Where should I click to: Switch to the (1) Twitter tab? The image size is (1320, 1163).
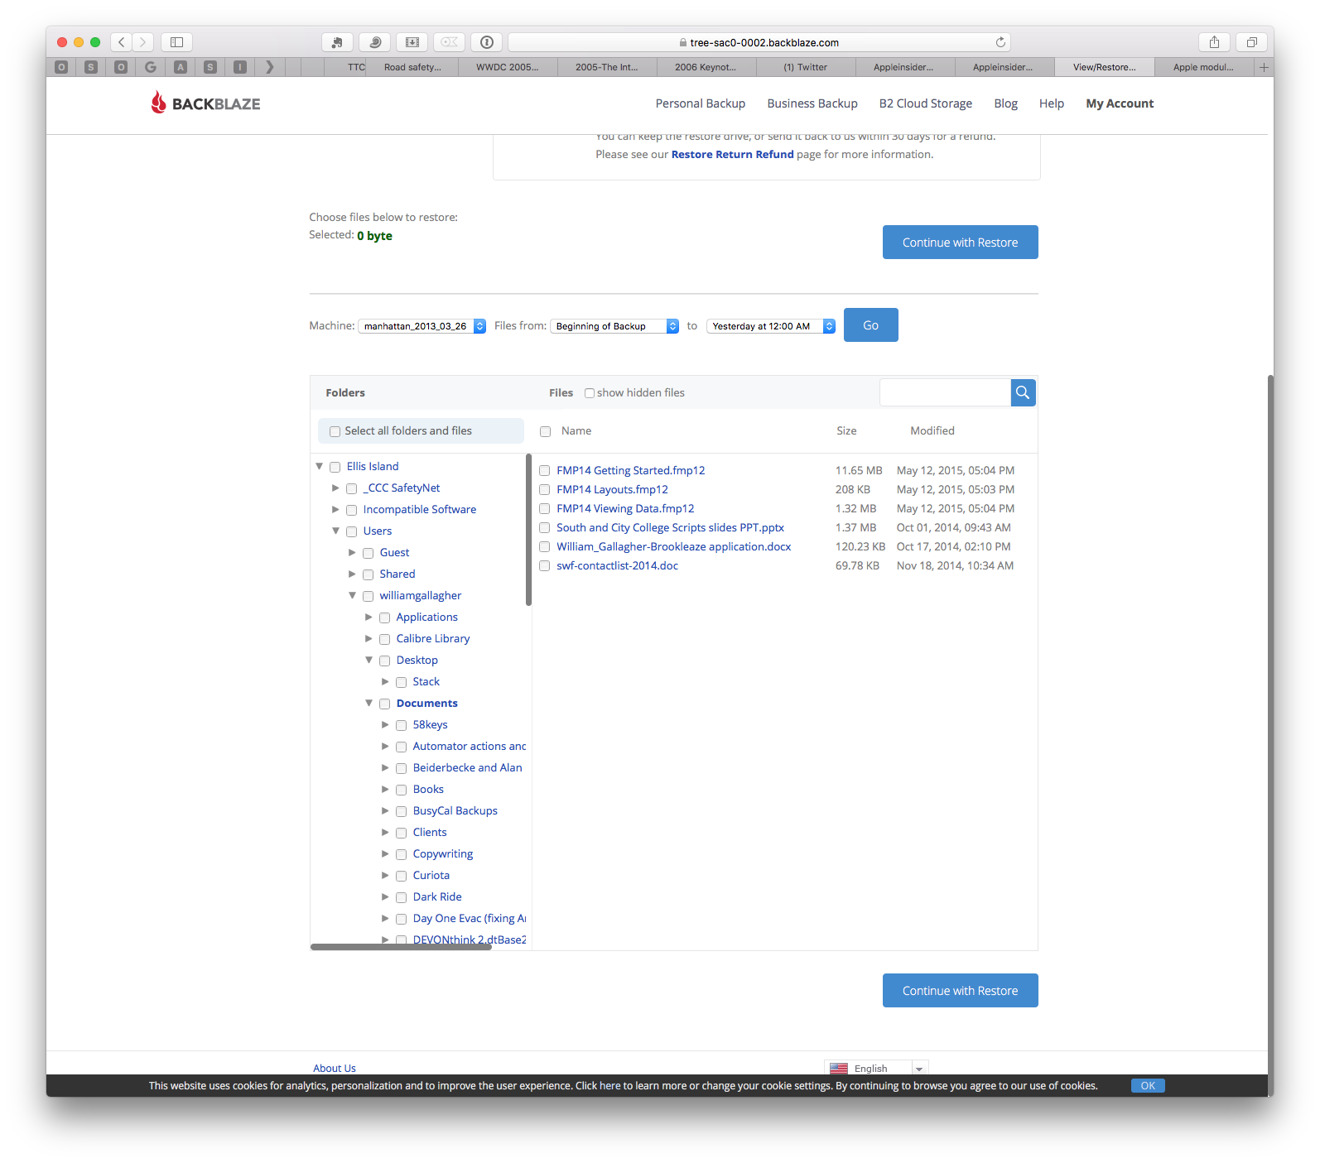pyautogui.click(x=806, y=67)
